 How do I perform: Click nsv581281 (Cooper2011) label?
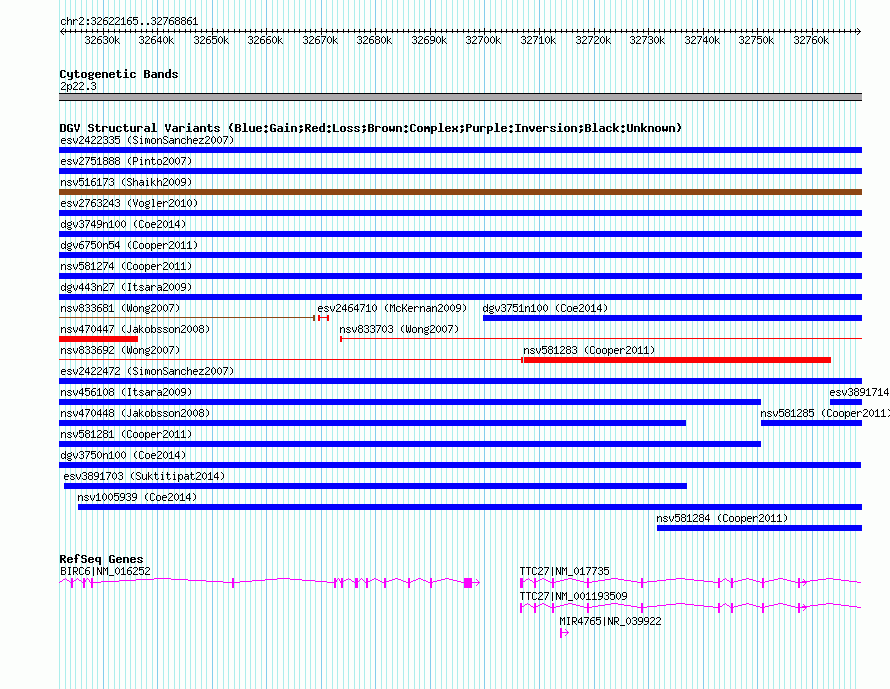pos(126,434)
